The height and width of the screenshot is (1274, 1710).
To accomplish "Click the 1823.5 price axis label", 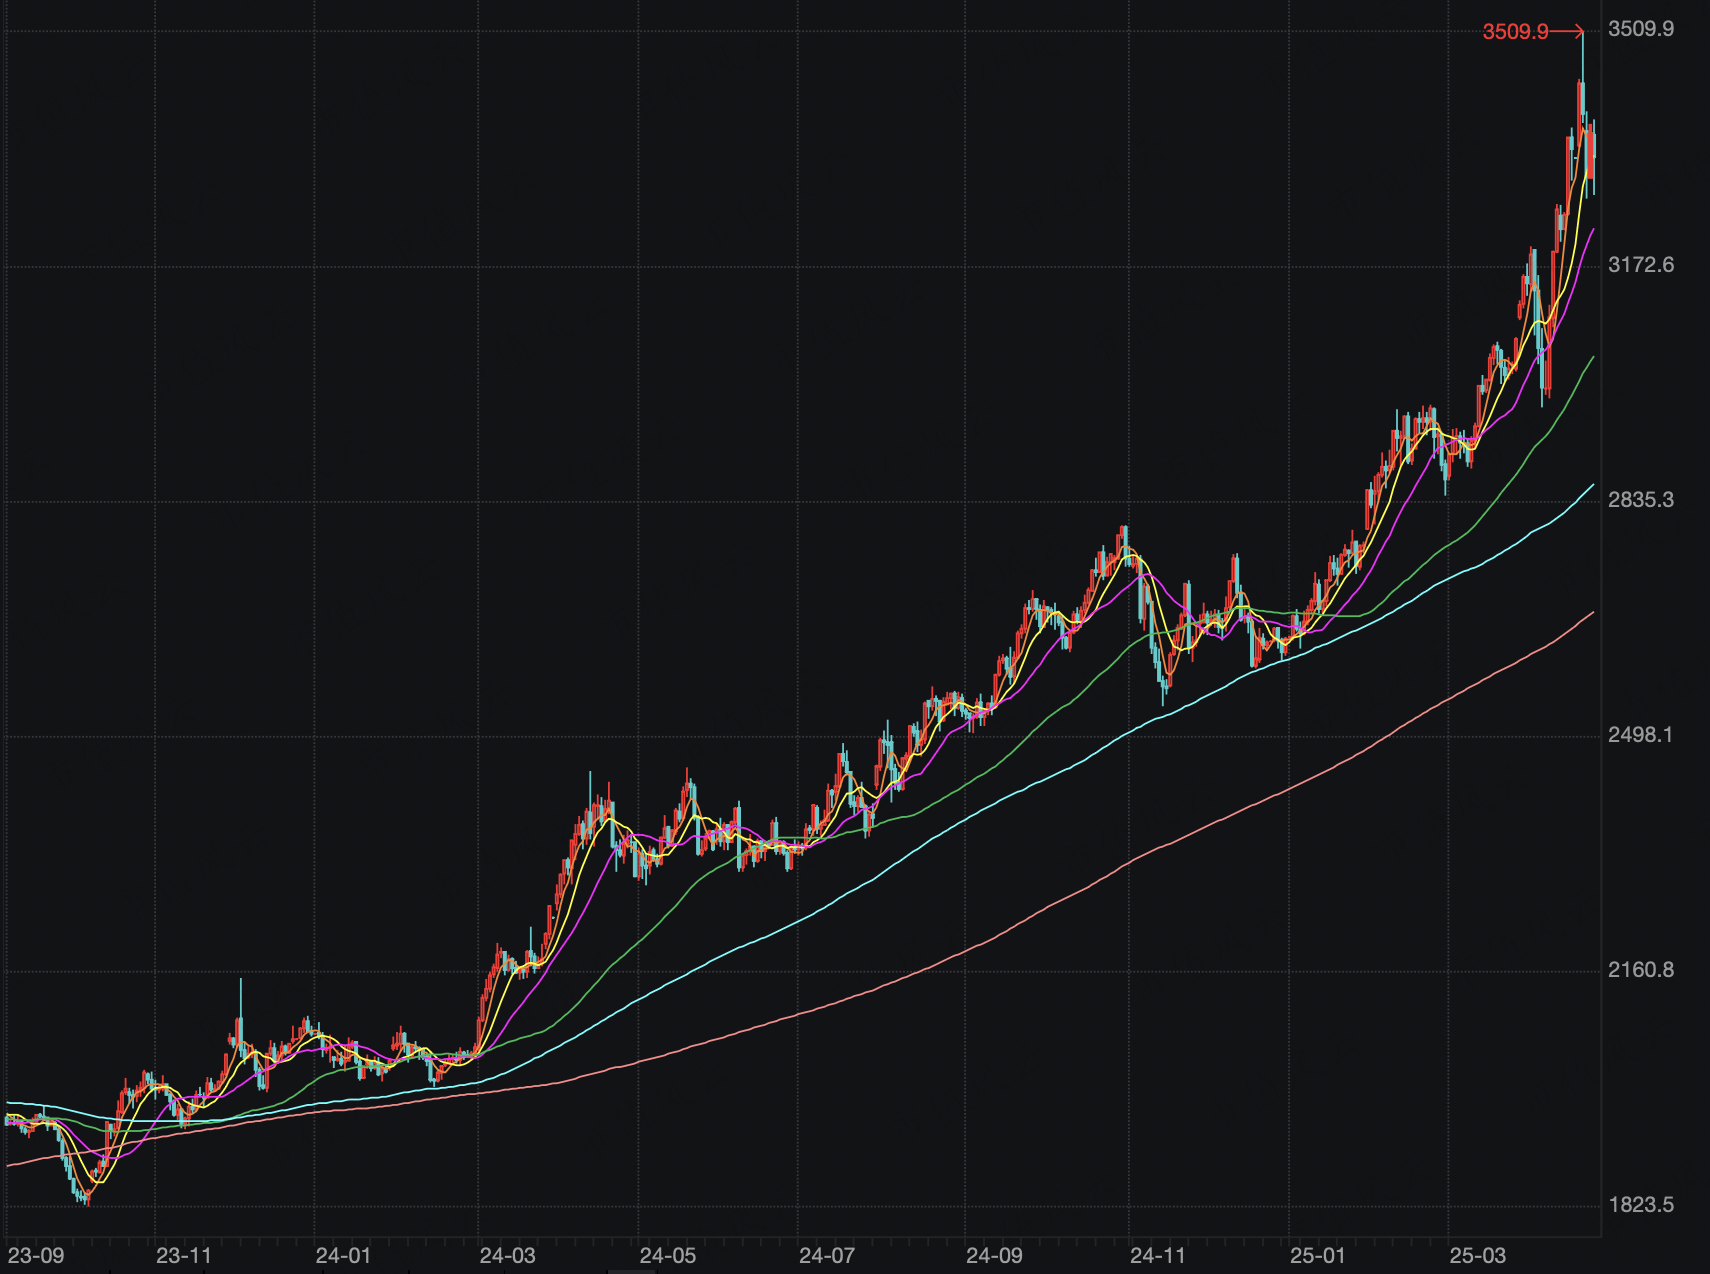I will pyautogui.click(x=1641, y=1205).
